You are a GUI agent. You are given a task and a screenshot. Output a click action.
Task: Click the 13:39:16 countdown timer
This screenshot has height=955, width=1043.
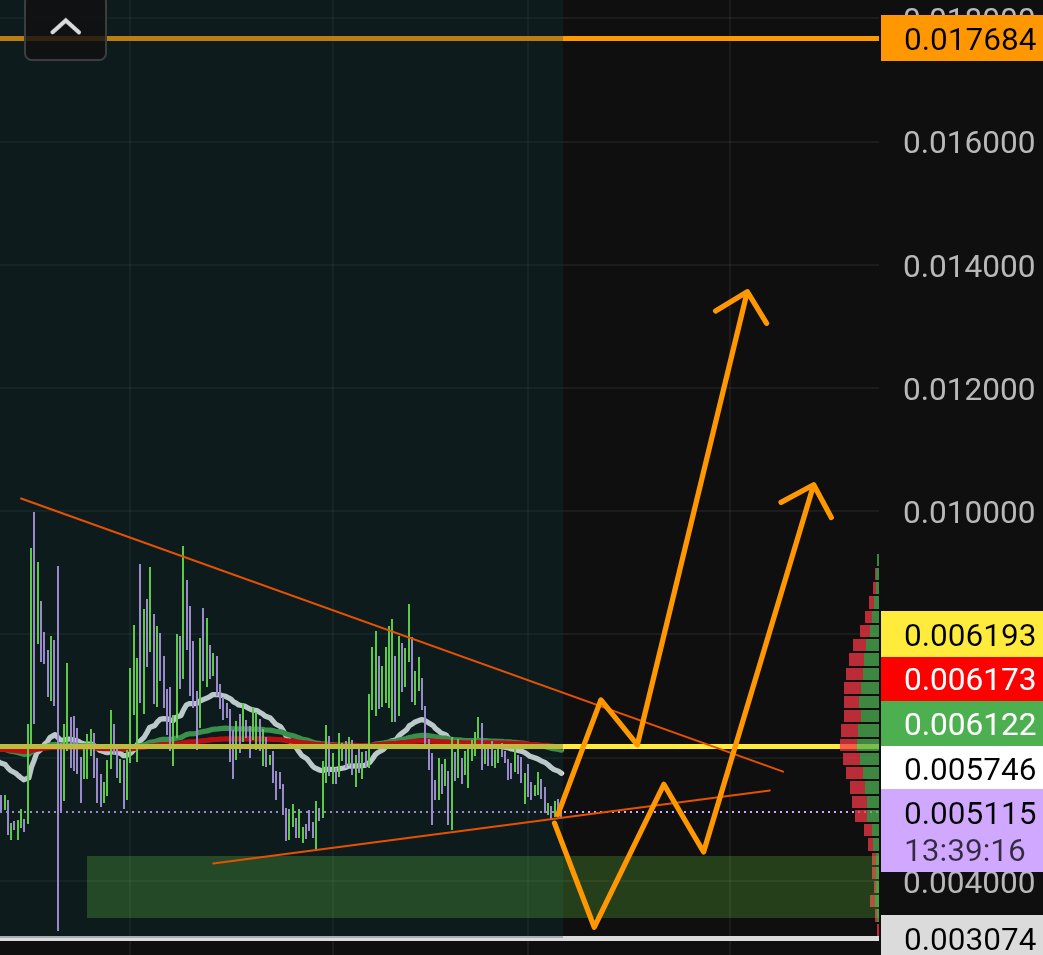pyautogui.click(x=965, y=851)
